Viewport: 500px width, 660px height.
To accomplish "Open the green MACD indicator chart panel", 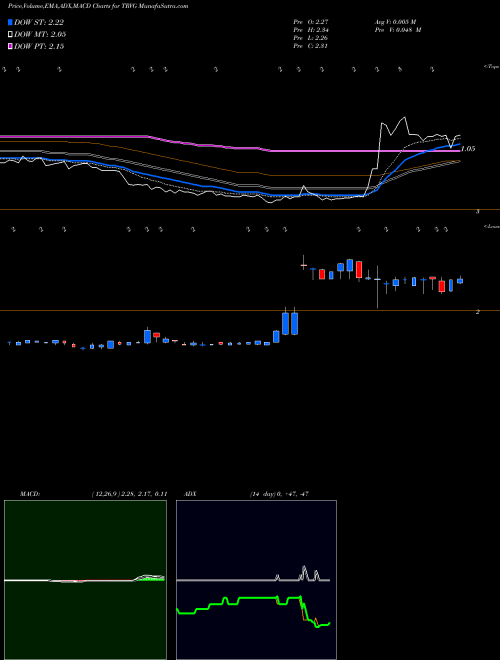I will [x=85, y=580].
